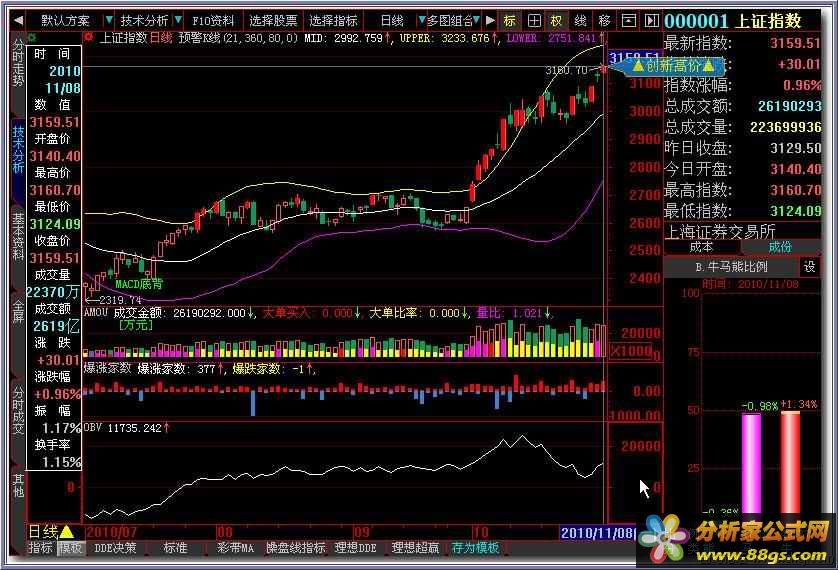Switch to 基本资料 side tab
The width and height of the screenshot is (838, 570).
pos(18,237)
